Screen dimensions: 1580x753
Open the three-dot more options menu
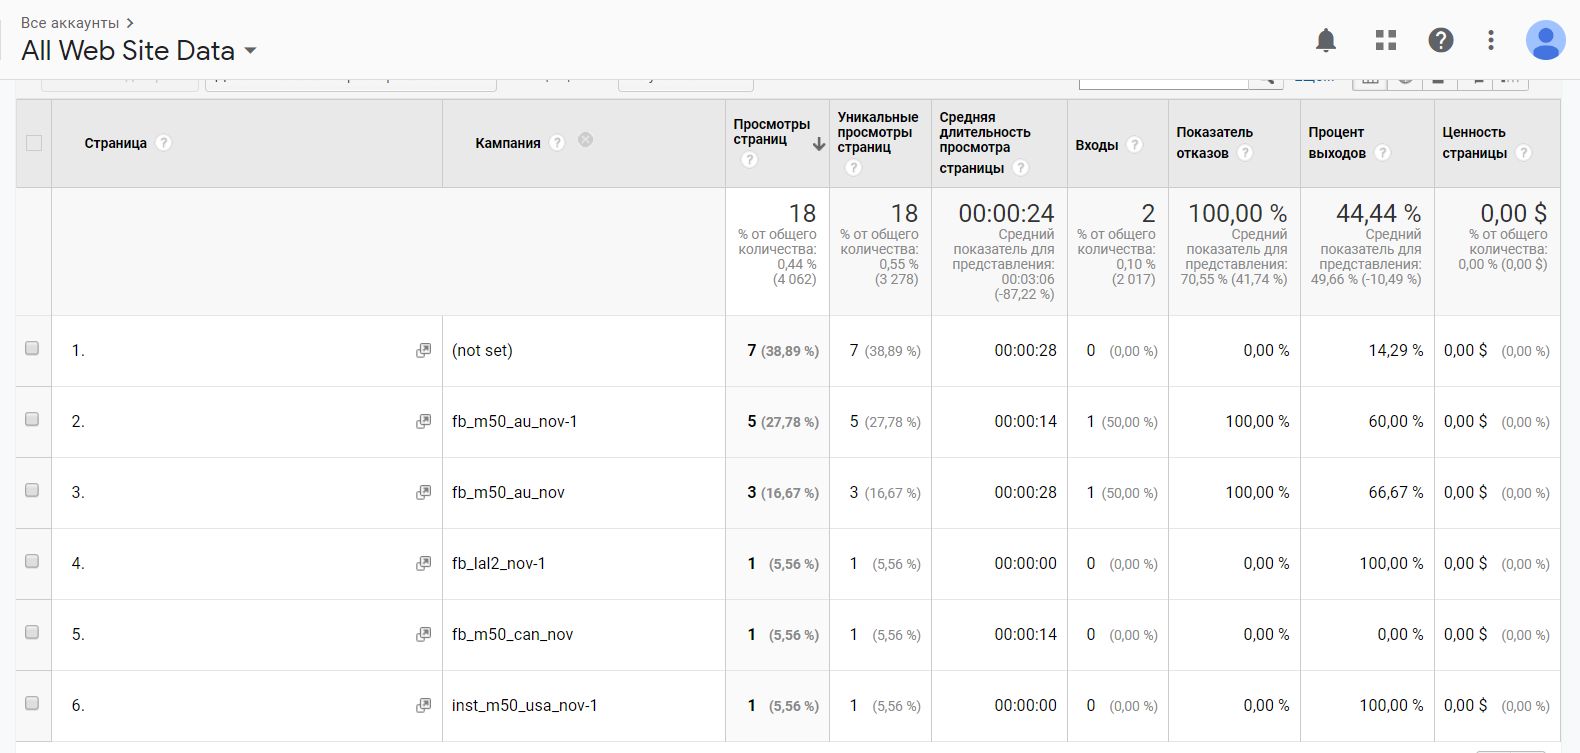pos(1491,40)
